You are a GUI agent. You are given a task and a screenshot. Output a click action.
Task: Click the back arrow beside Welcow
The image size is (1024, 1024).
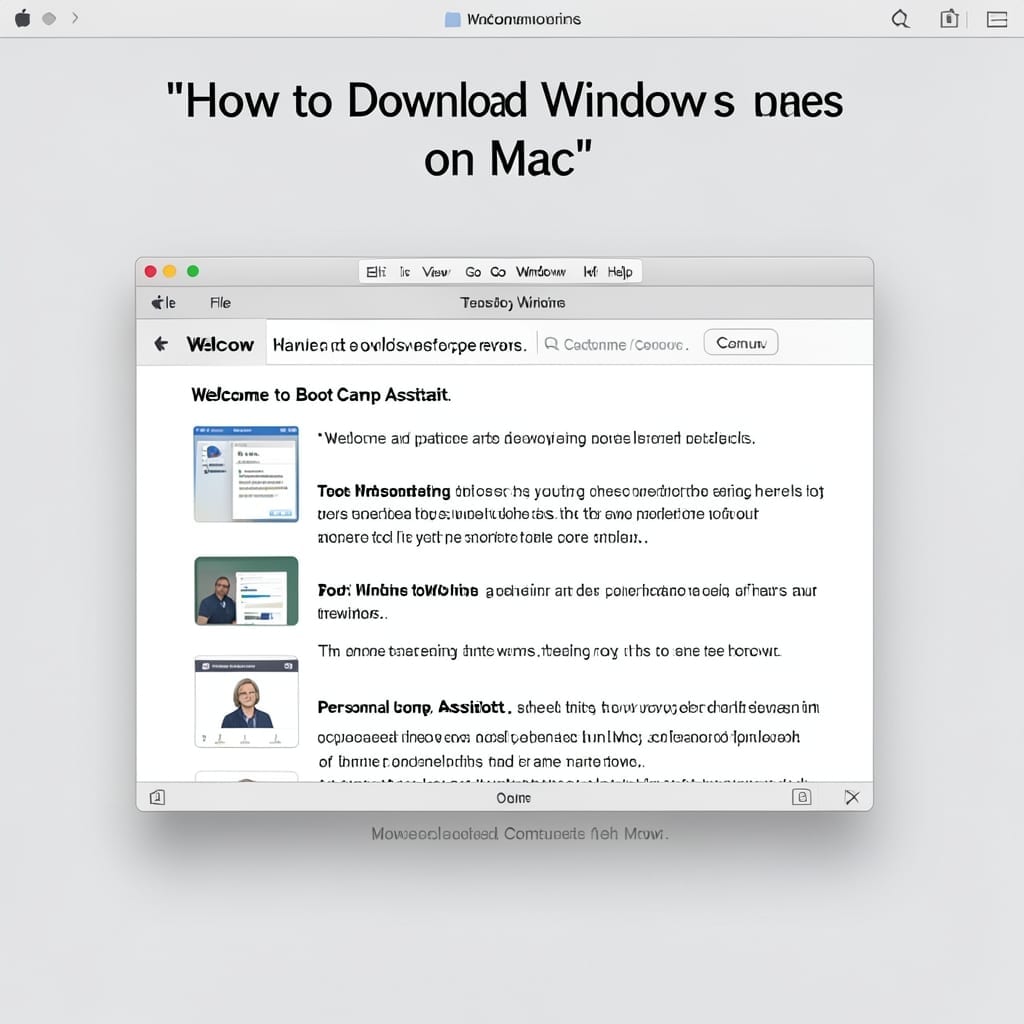coord(161,344)
